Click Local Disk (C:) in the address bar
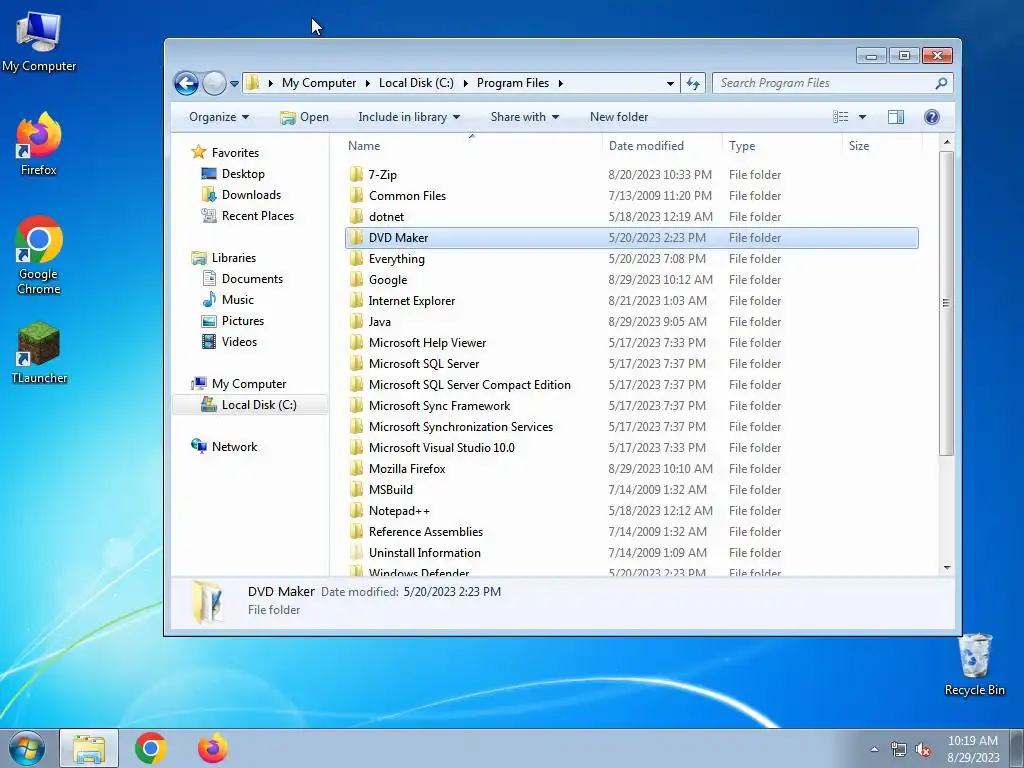 (x=416, y=83)
